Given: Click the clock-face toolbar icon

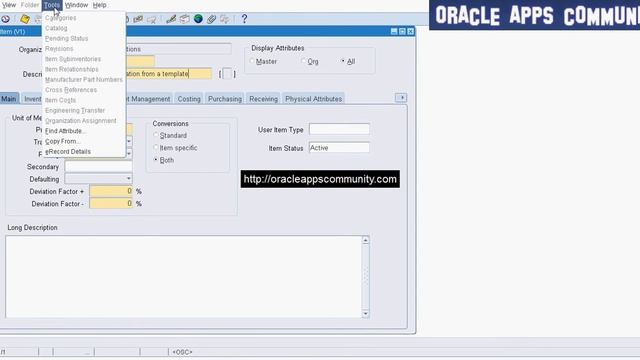Looking at the screenshot, I should coord(5,19).
